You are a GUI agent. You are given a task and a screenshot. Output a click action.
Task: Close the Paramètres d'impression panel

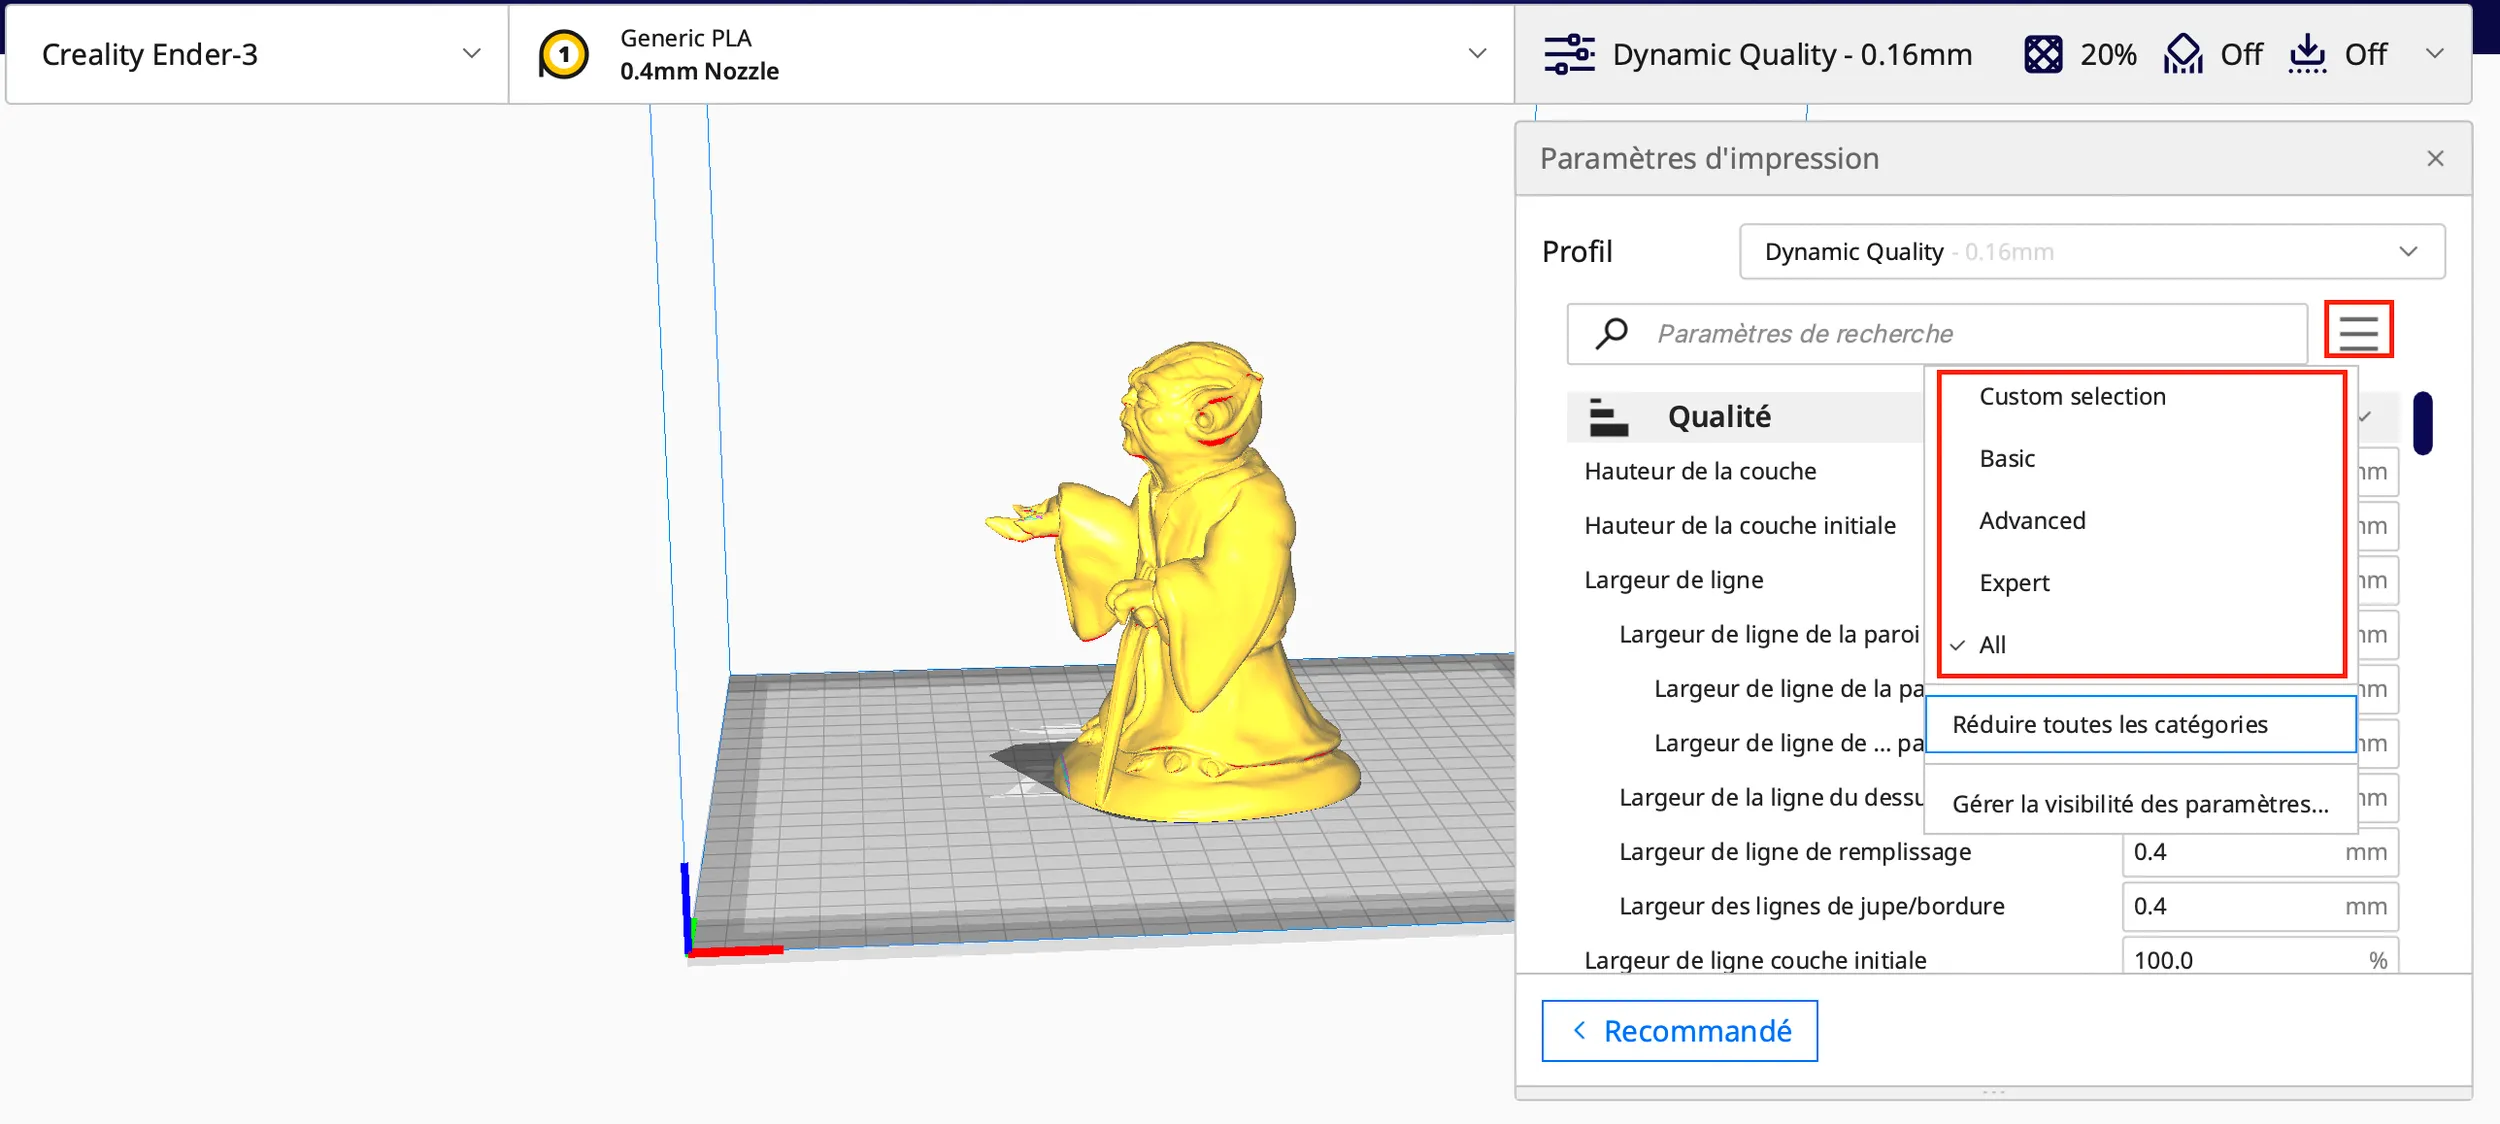2435,158
